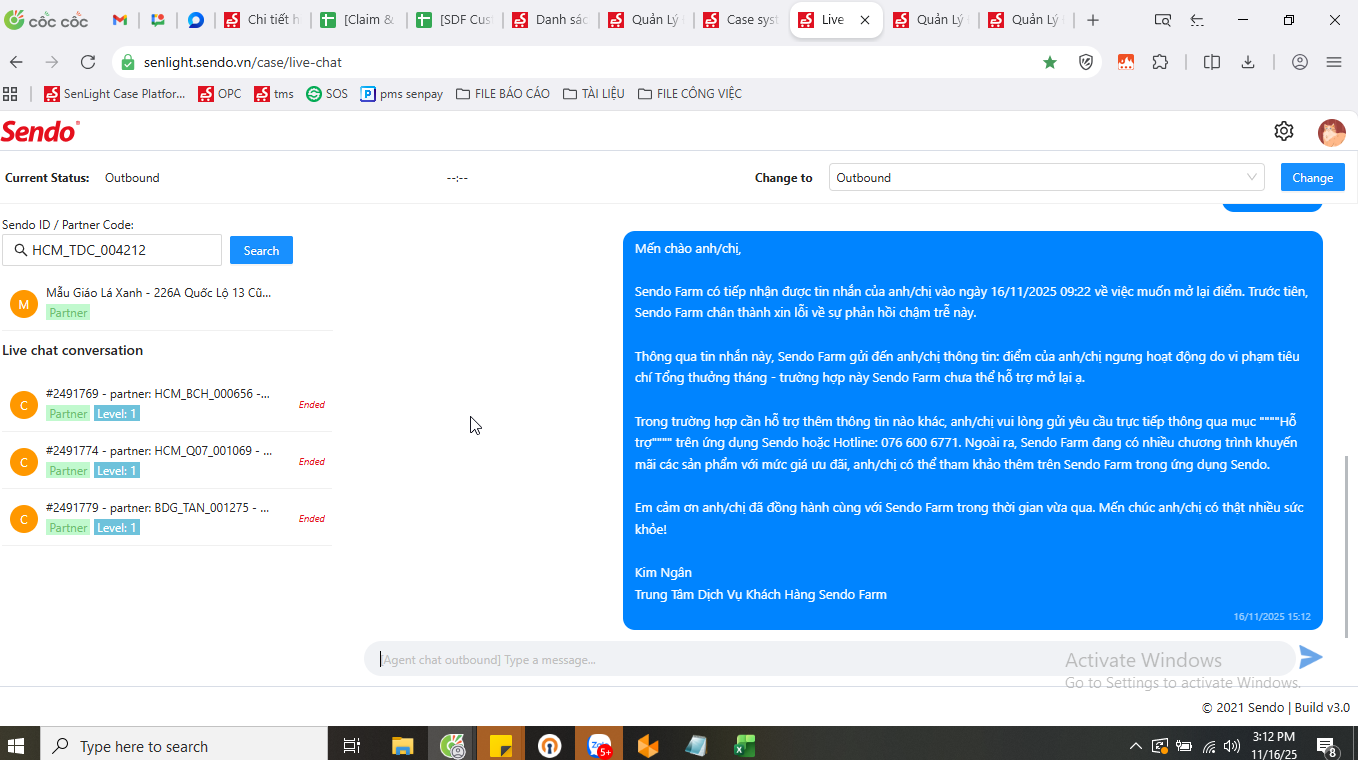Show hidden system tray icons
The height and width of the screenshot is (760, 1358).
pos(1136,746)
